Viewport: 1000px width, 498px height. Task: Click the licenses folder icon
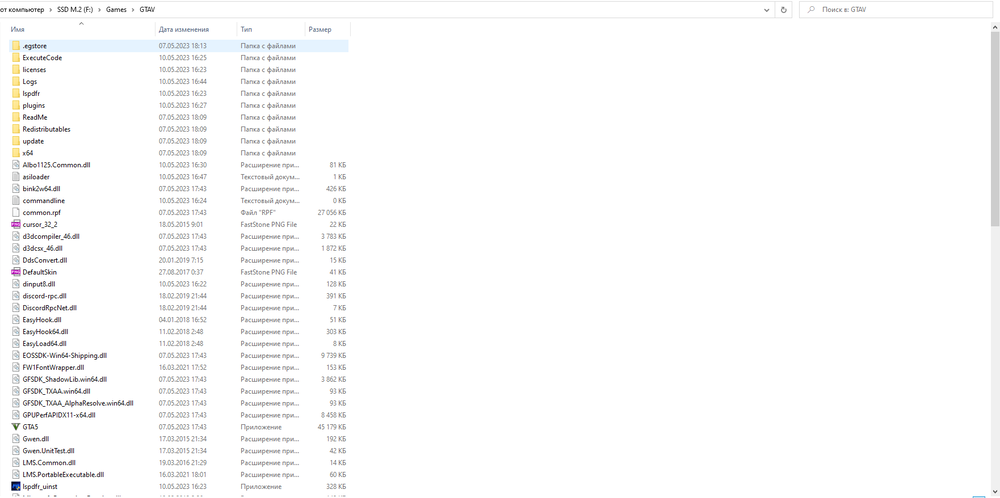point(16,70)
